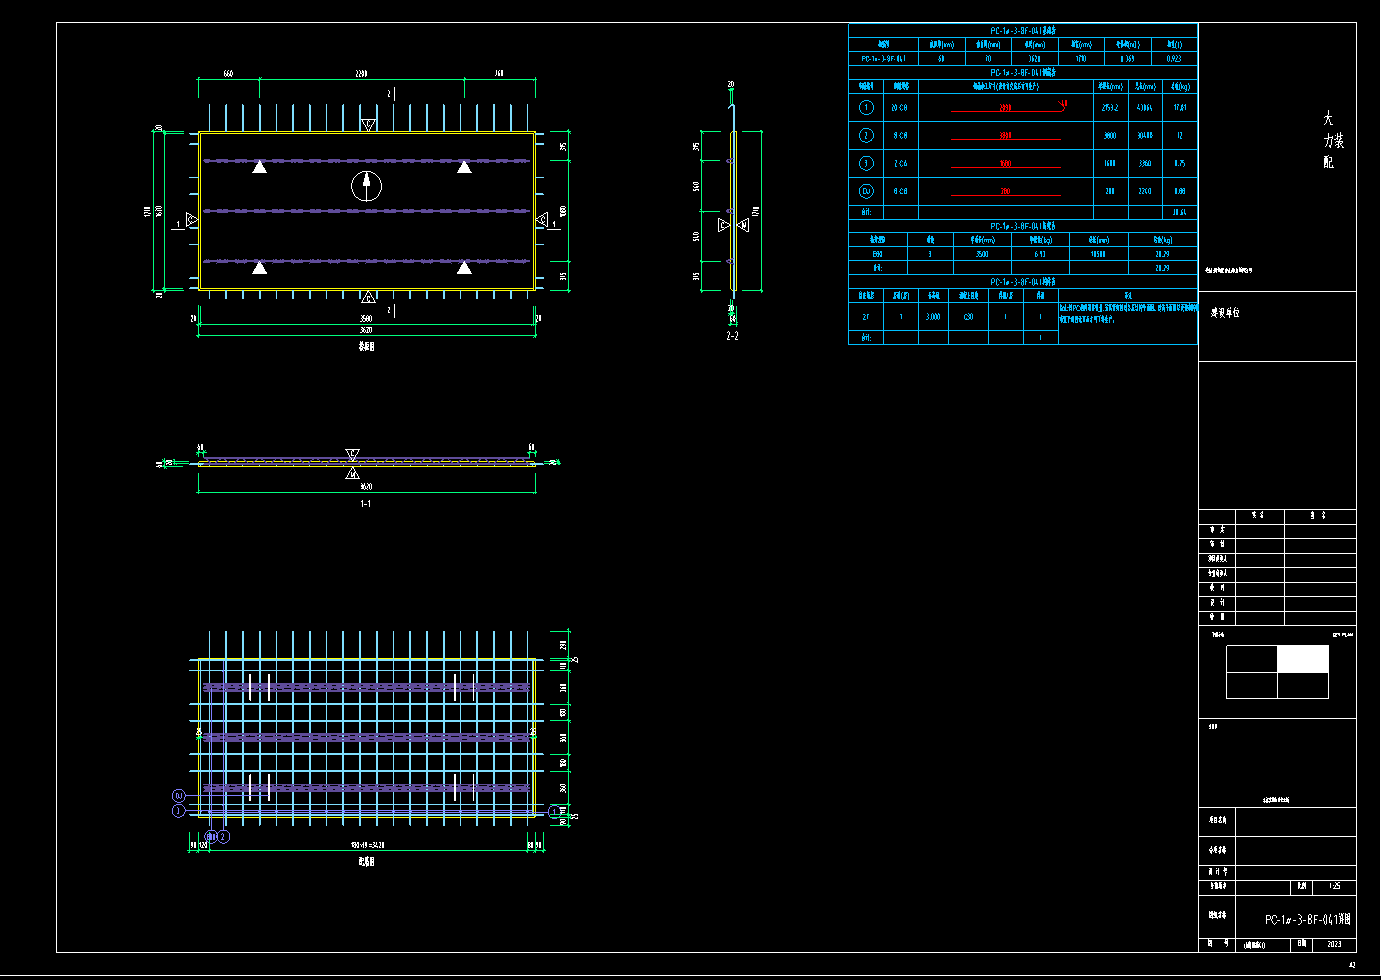This screenshot has width=1381, height=980.
Task: Click the red rebar shape line in row 2
Action: 1006,137
